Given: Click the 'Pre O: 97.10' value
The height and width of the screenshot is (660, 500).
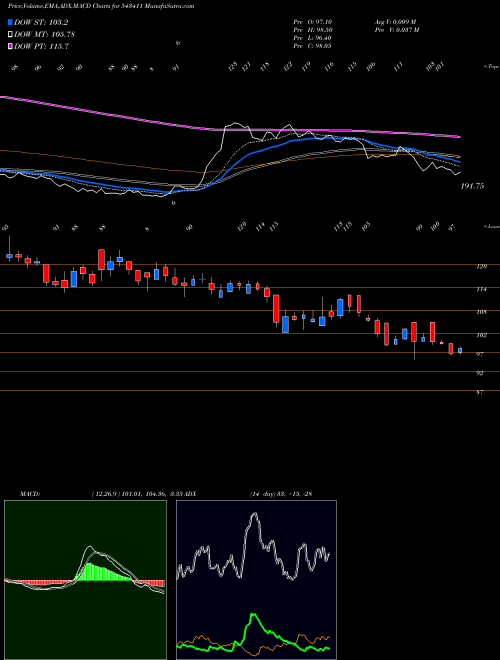Looking at the screenshot, I should coord(312,22).
